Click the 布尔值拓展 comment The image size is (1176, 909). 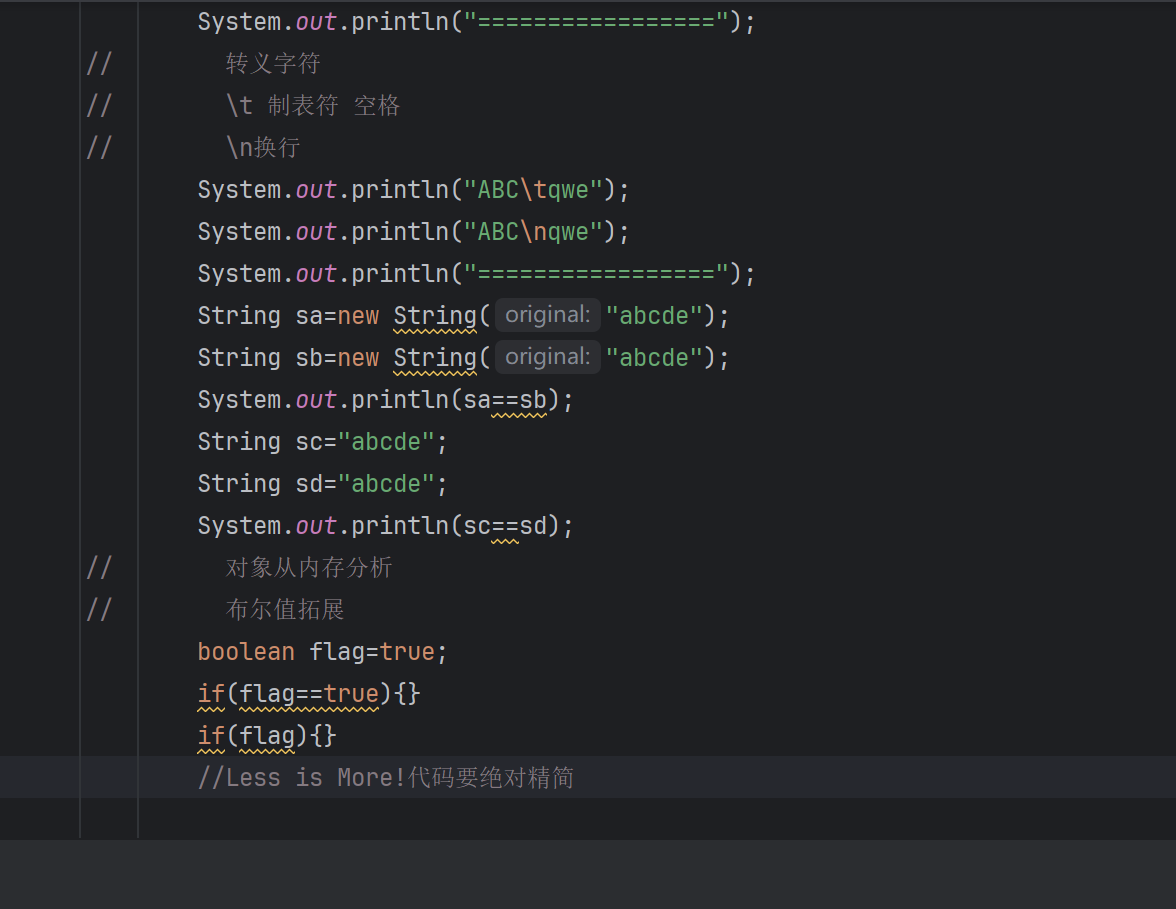click(x=285, y=609)
